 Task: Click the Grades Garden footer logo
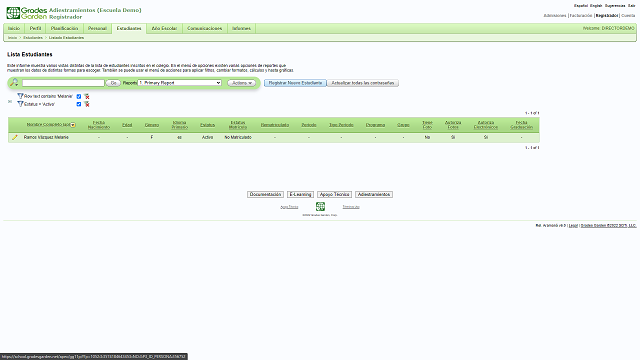coord(320,207)
